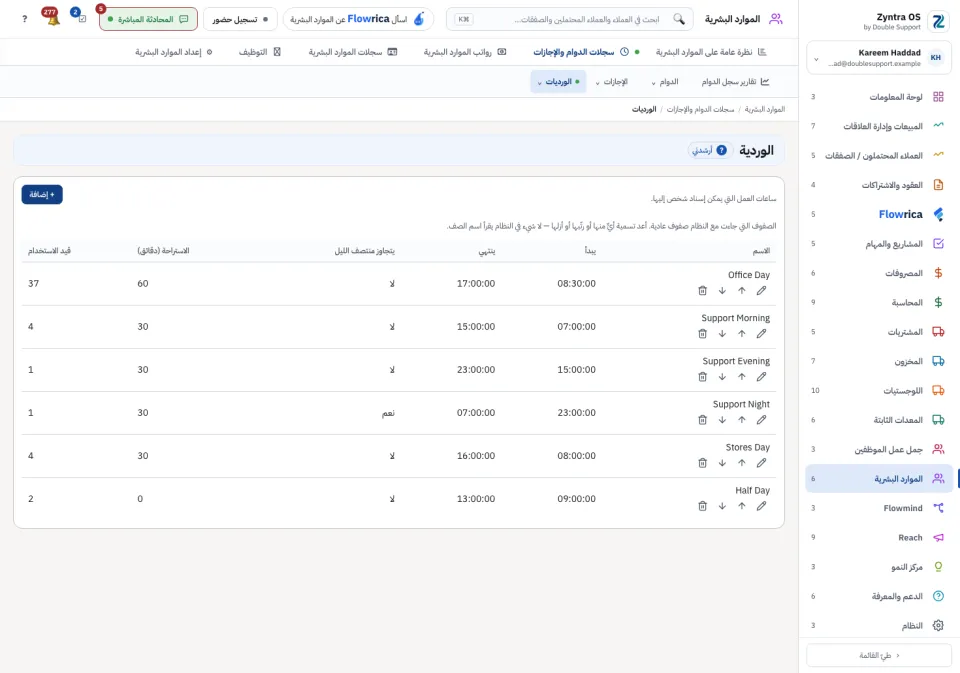The image size is (960, 673).
Task: Open اللوجستيات in sidebar
Action: (879, 391)
